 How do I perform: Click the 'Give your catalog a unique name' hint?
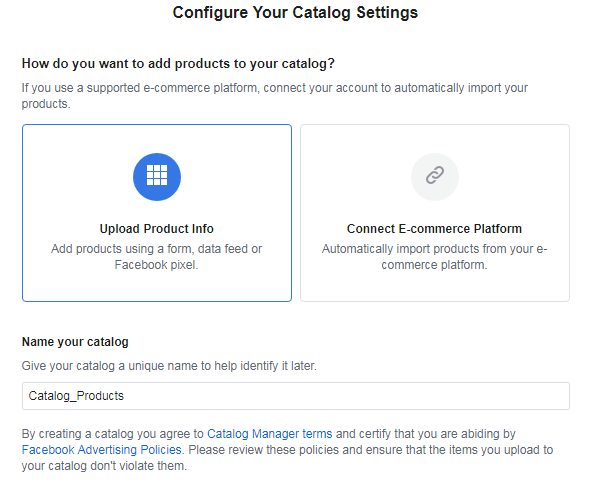click(x=169, y=366)
